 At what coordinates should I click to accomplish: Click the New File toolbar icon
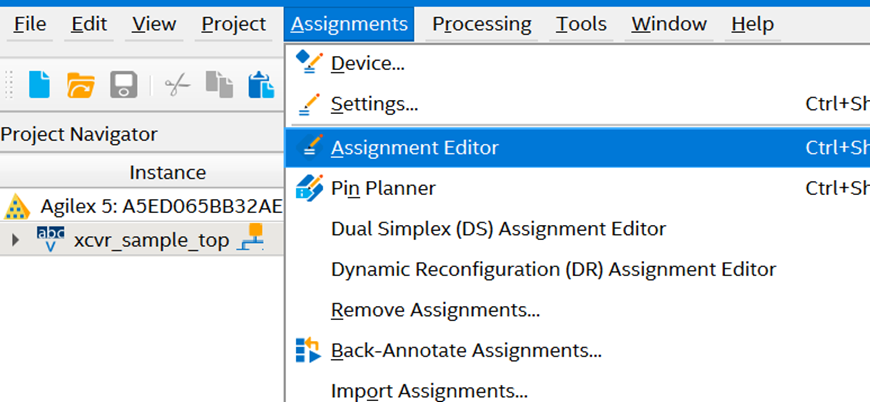39,85
